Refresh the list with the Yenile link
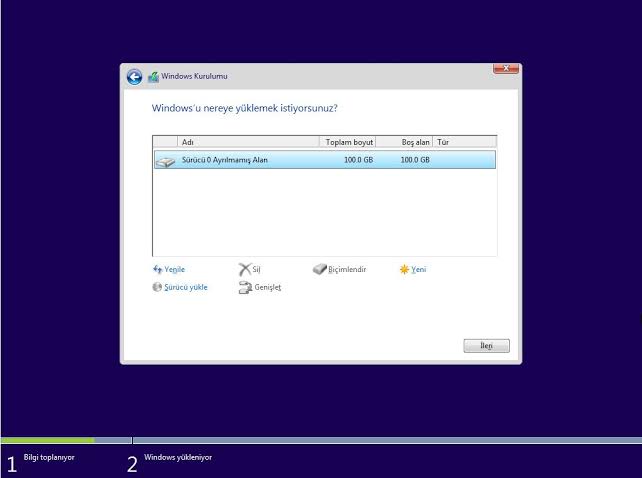The image size is (642, 478). pyautogui.click(x=174, y=270)
